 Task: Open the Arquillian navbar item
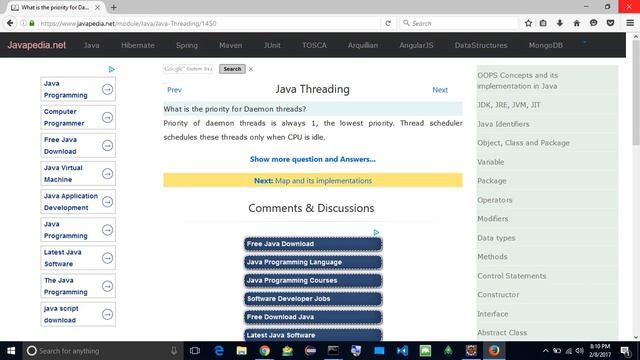pos(362,45)
